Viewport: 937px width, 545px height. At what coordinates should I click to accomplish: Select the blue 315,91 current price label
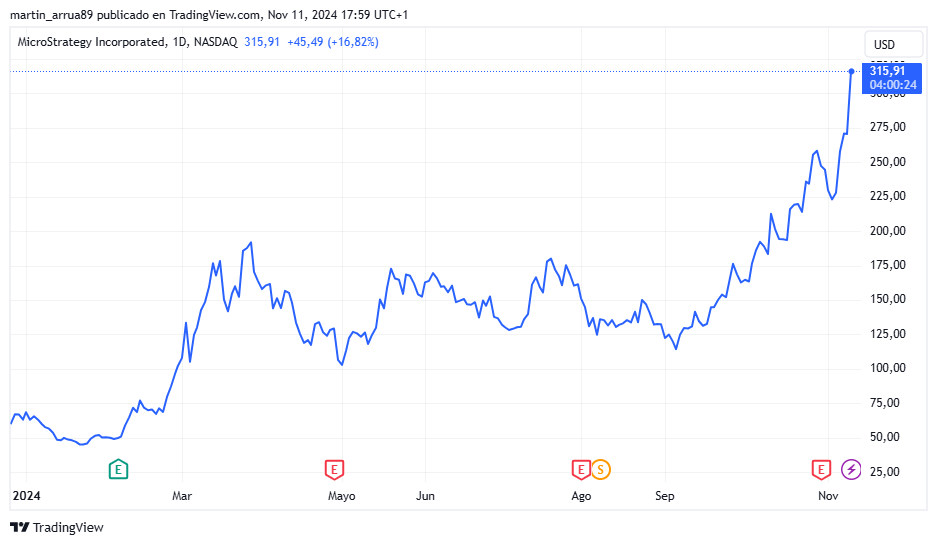887,71
